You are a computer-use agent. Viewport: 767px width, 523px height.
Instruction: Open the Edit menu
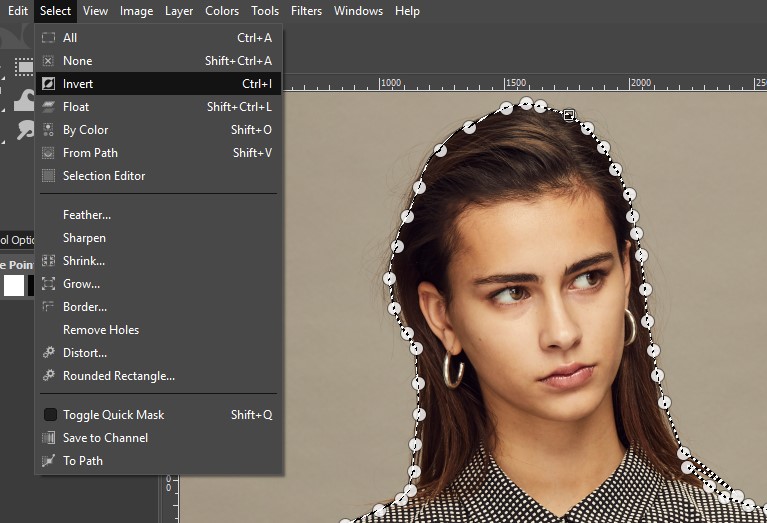pos(18,11)
